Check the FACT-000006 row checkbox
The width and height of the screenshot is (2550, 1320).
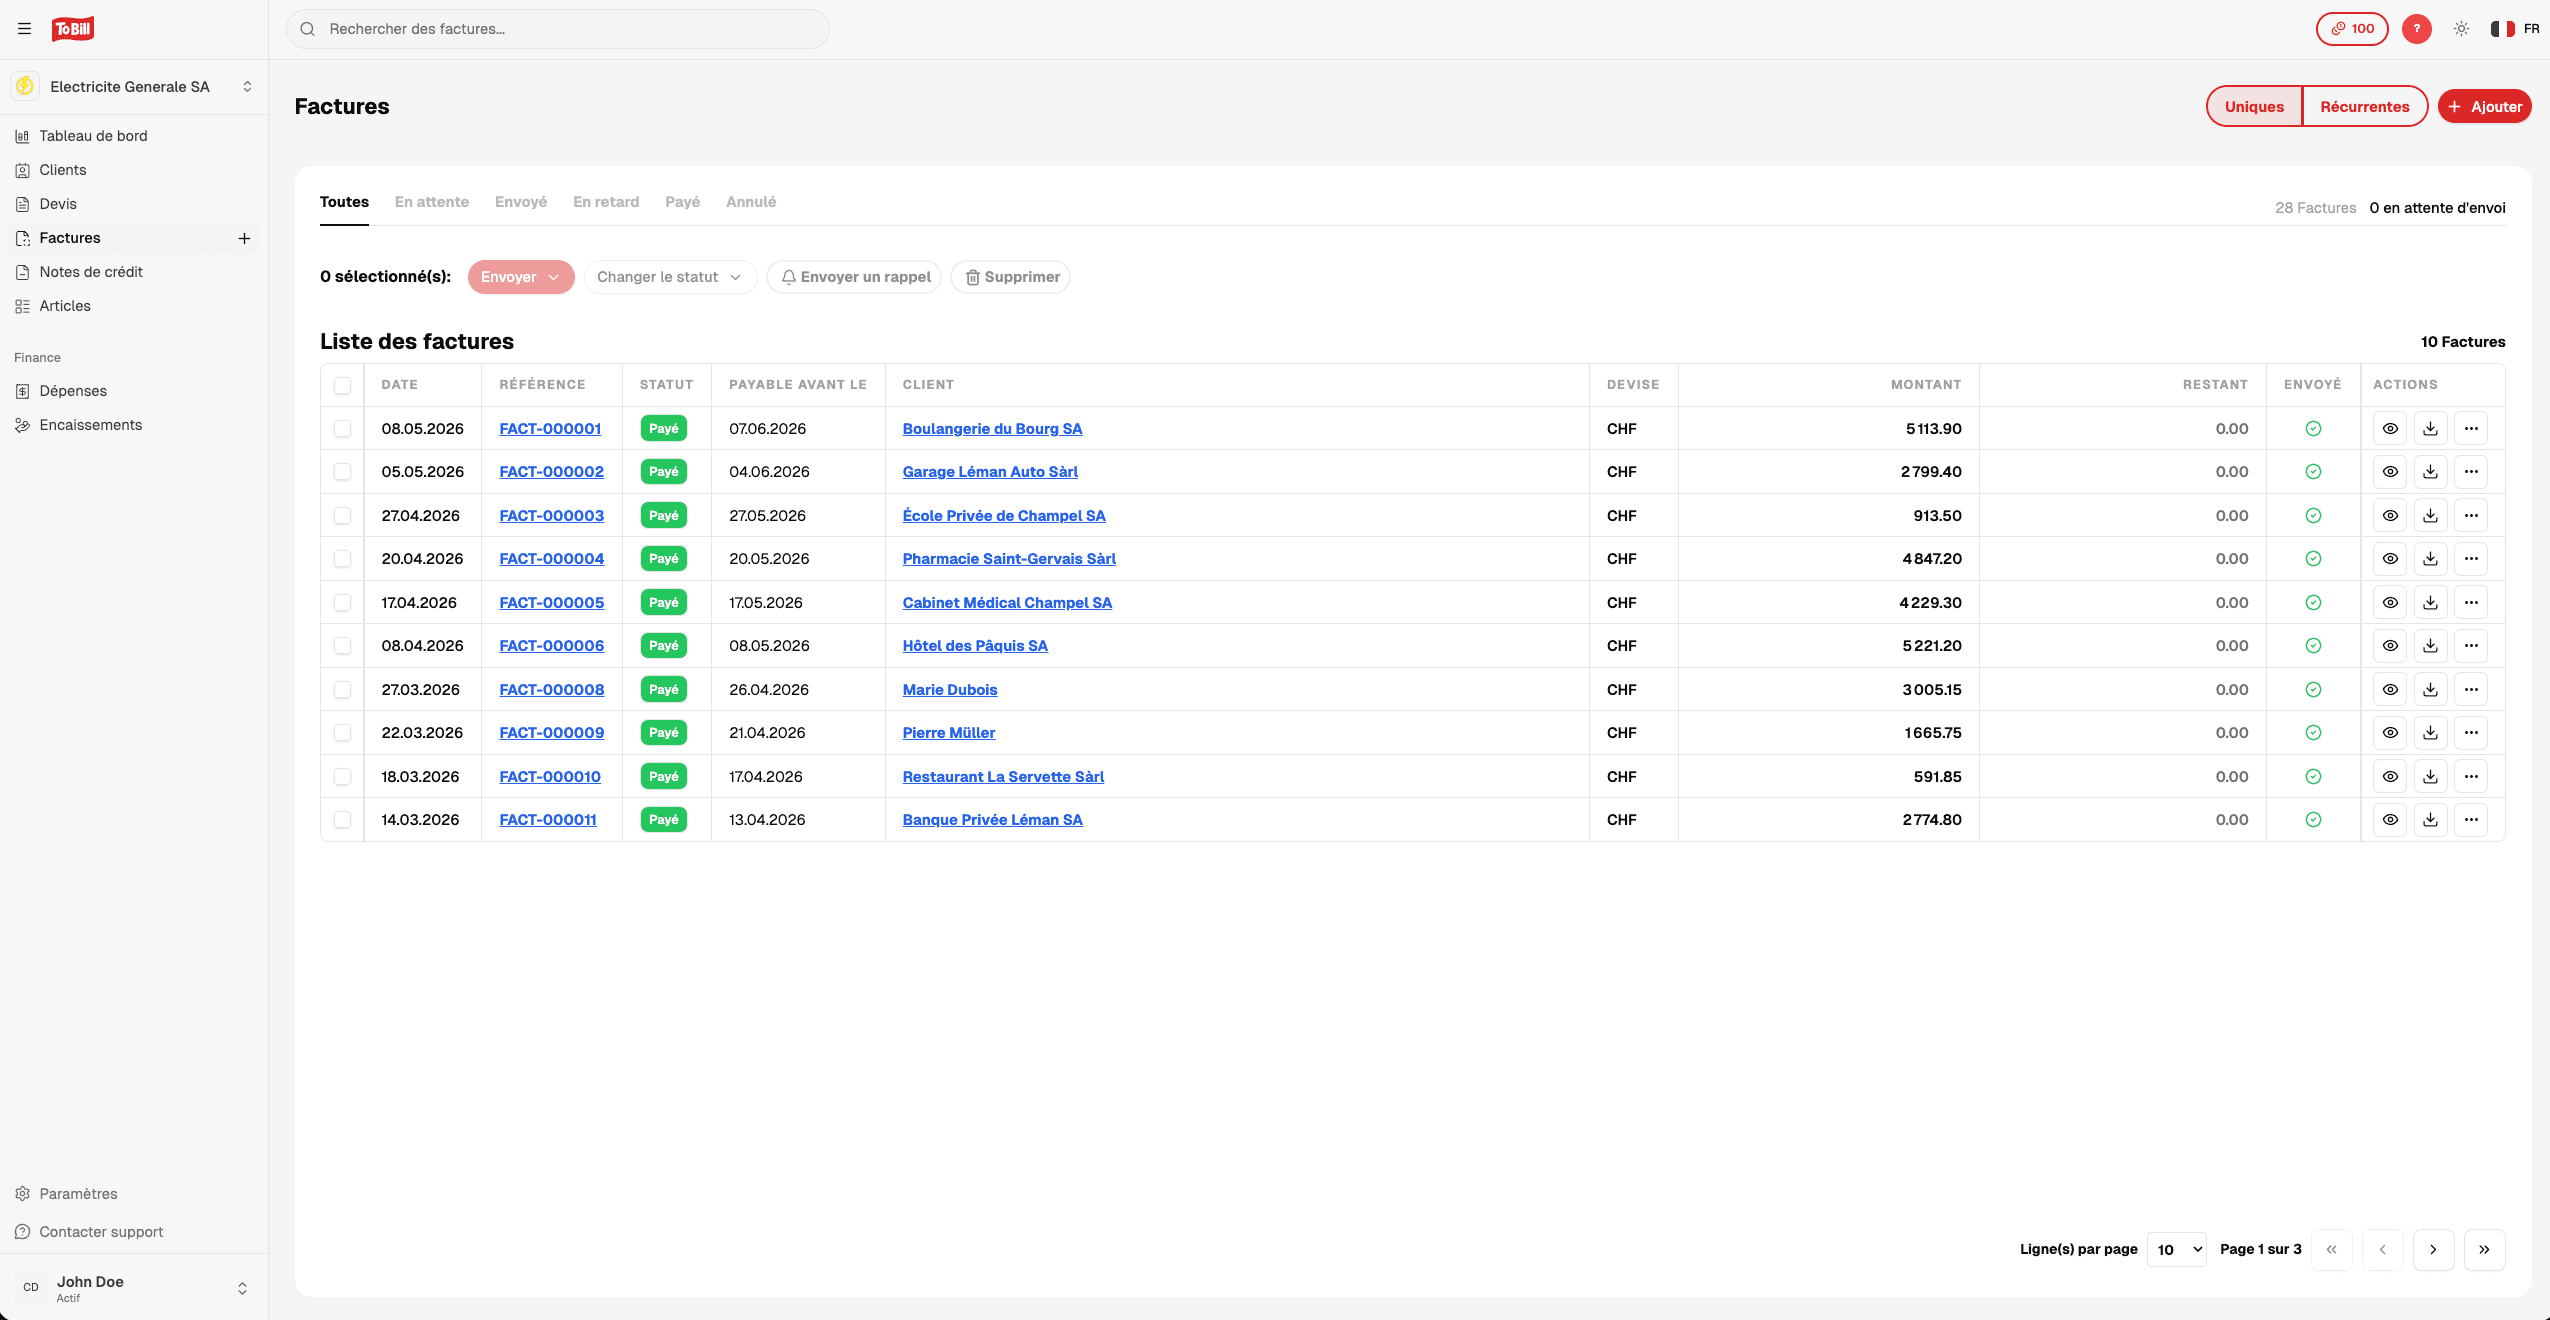pyautogui.click(x=342, y=646)
